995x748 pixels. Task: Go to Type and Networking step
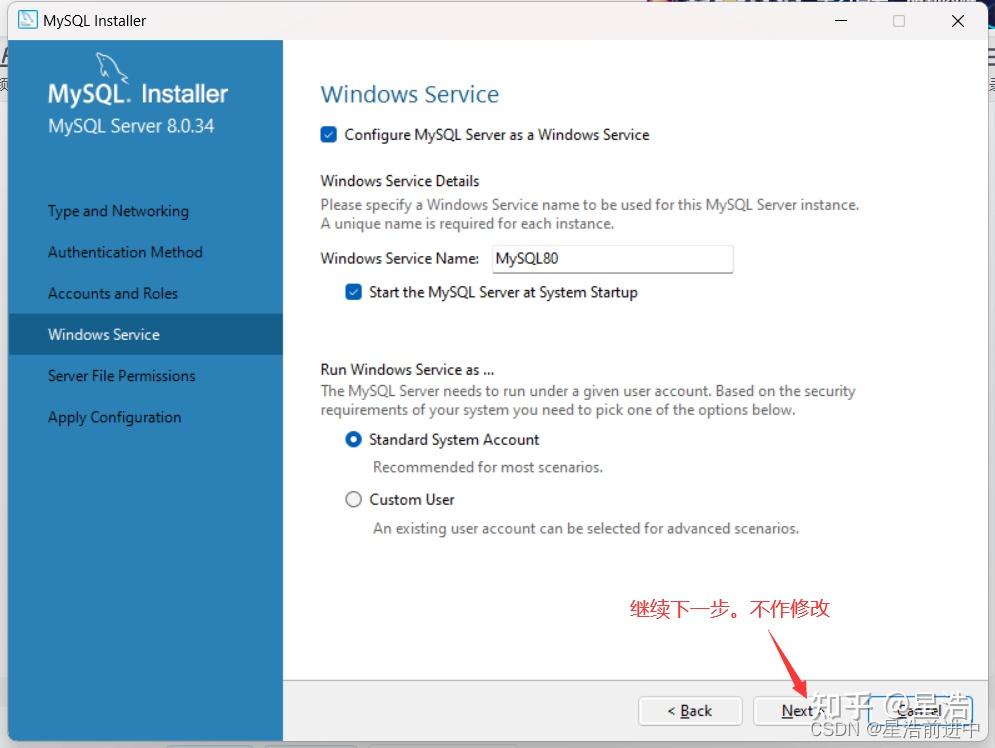tap(118, 211)
